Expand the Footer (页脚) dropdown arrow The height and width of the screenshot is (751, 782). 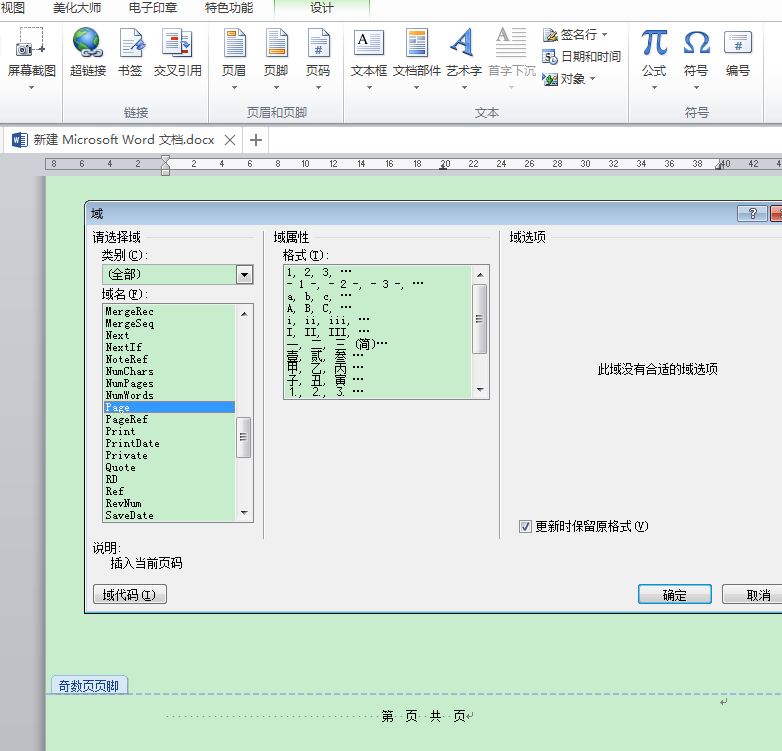(276, 88)
